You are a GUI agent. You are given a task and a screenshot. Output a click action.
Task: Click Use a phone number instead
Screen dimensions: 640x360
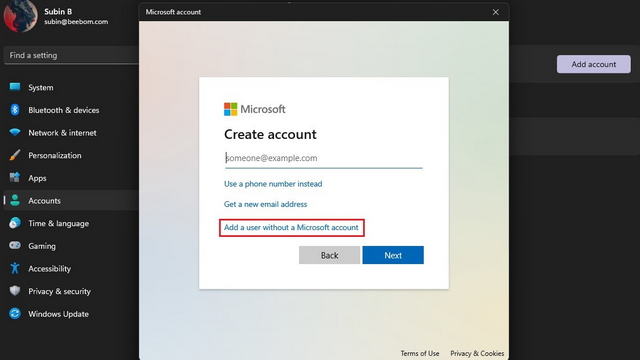coord(273,184)
